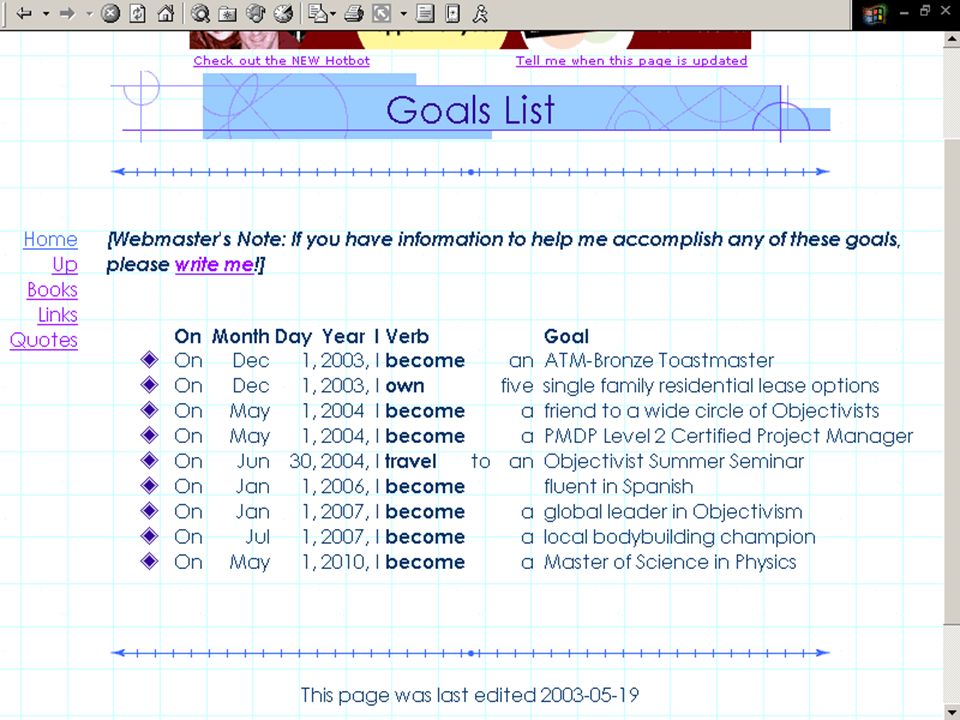Open the Books page link
Image resolution: width=960 pixels, height=720 pixels.
[52, 289]
